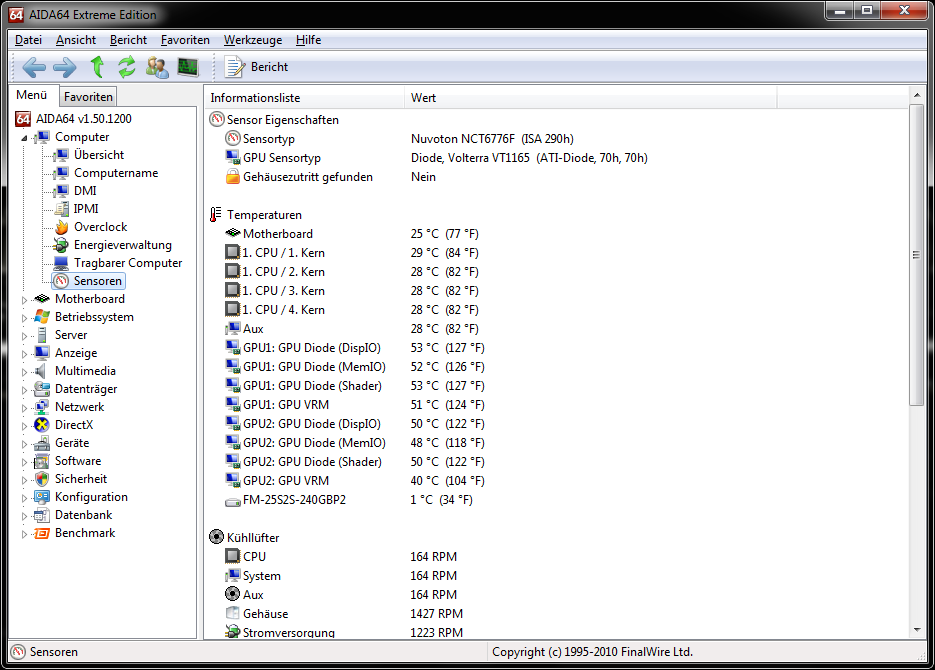Go forward with the blue right arrow
The width and height of the screenshot is (935, 670).
(x=64, y=67)
